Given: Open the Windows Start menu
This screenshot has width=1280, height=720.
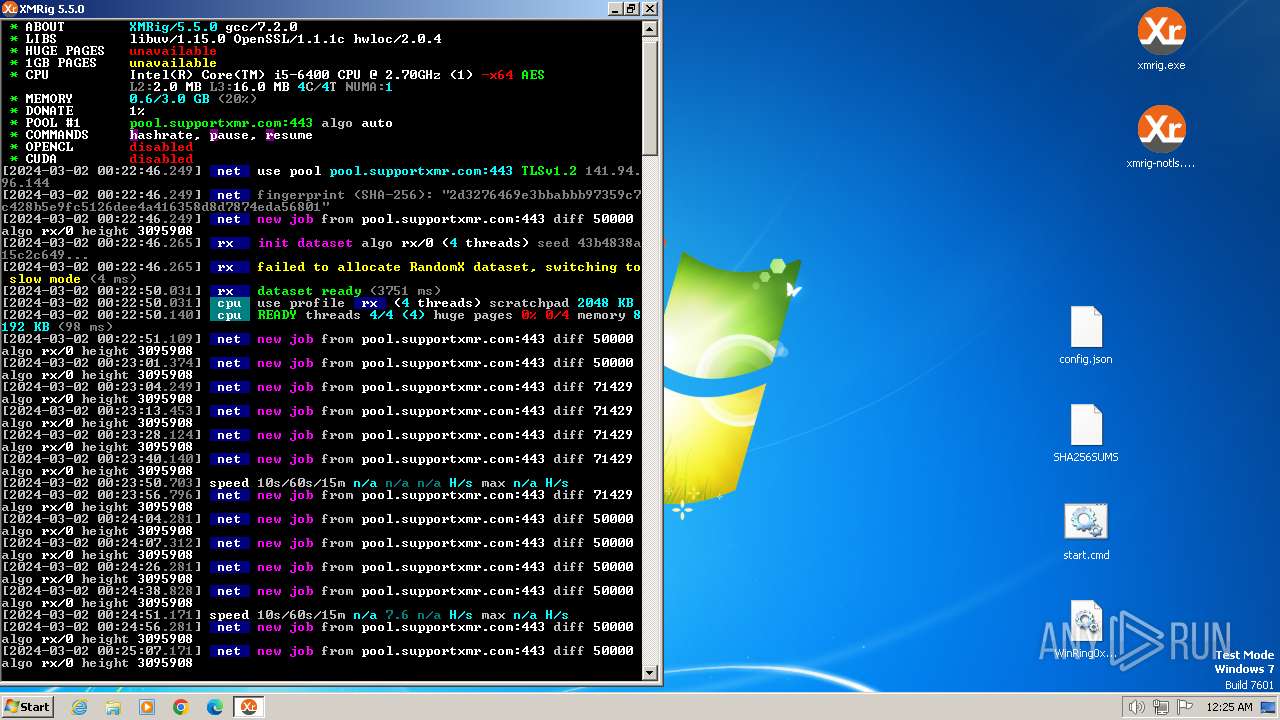Looking at the screenshot, I should [x=27, y=706].
